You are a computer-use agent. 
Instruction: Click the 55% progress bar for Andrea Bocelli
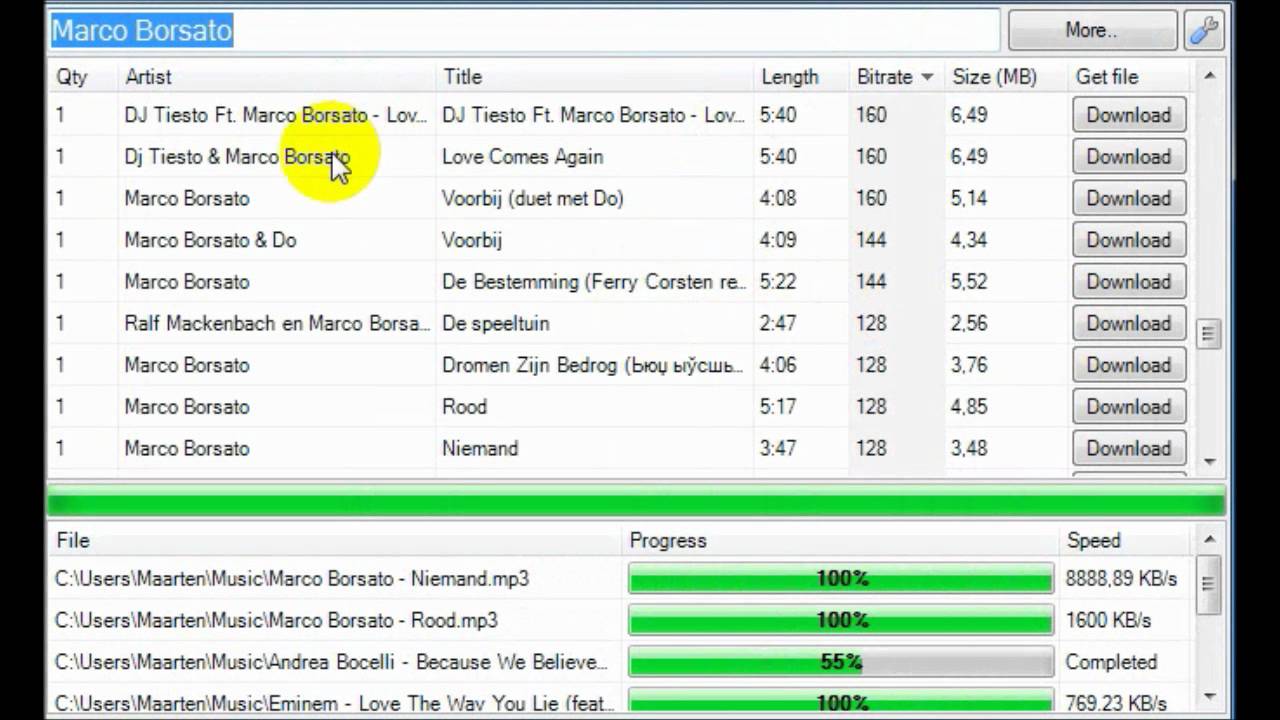click(x=841, y=662)
